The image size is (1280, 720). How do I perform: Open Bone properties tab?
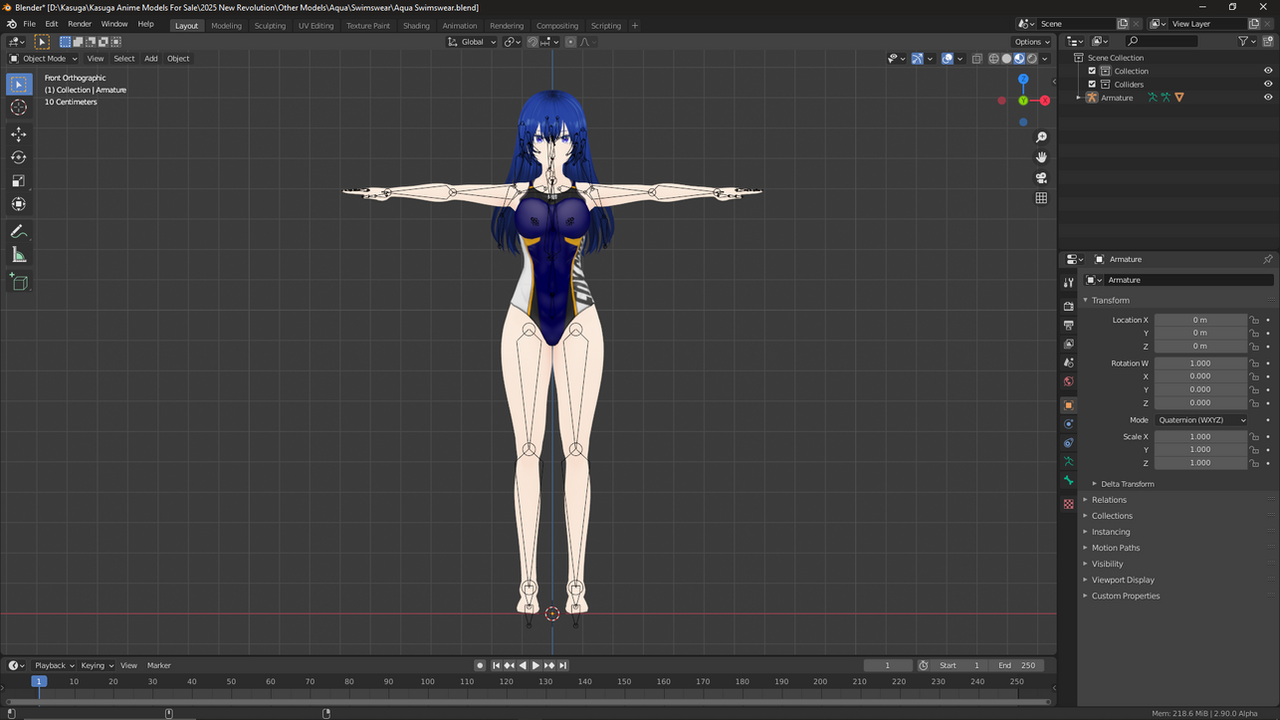click(x=1069, y=481)
